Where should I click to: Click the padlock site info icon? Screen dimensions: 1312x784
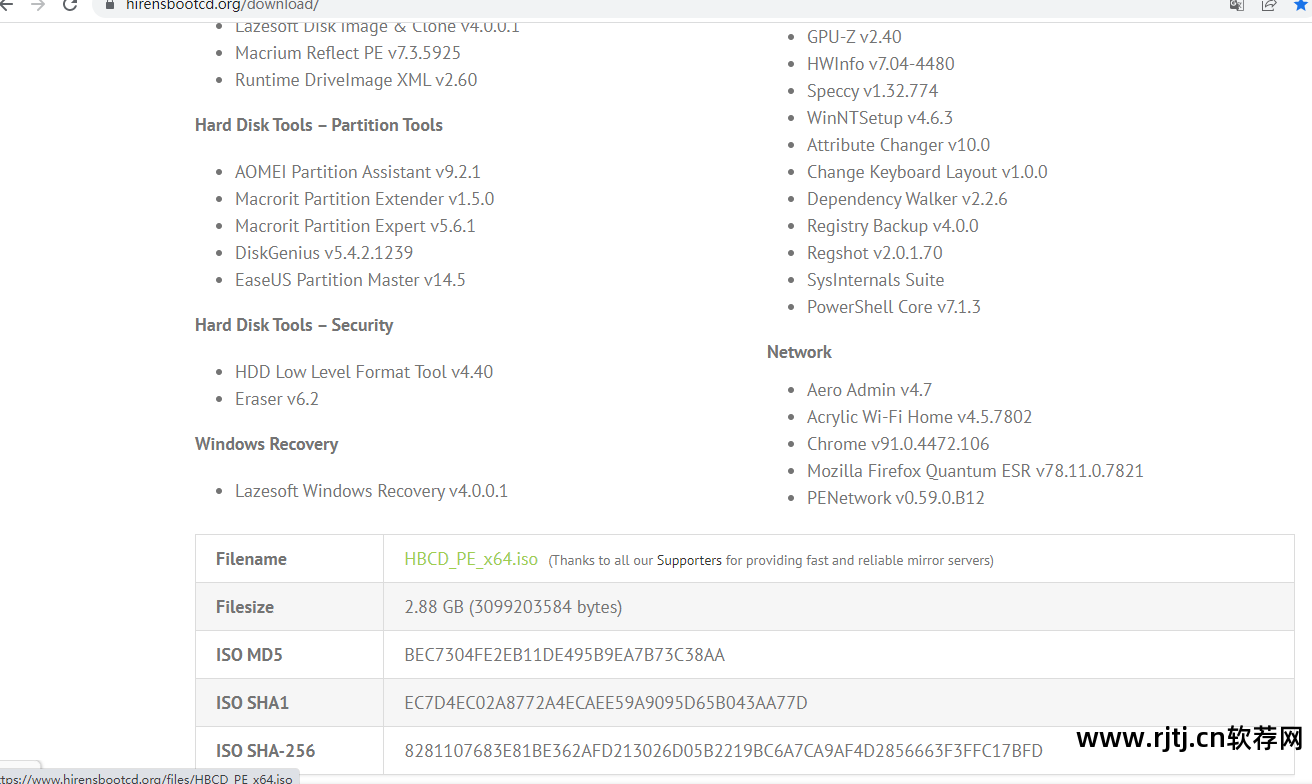click(110, 5)
